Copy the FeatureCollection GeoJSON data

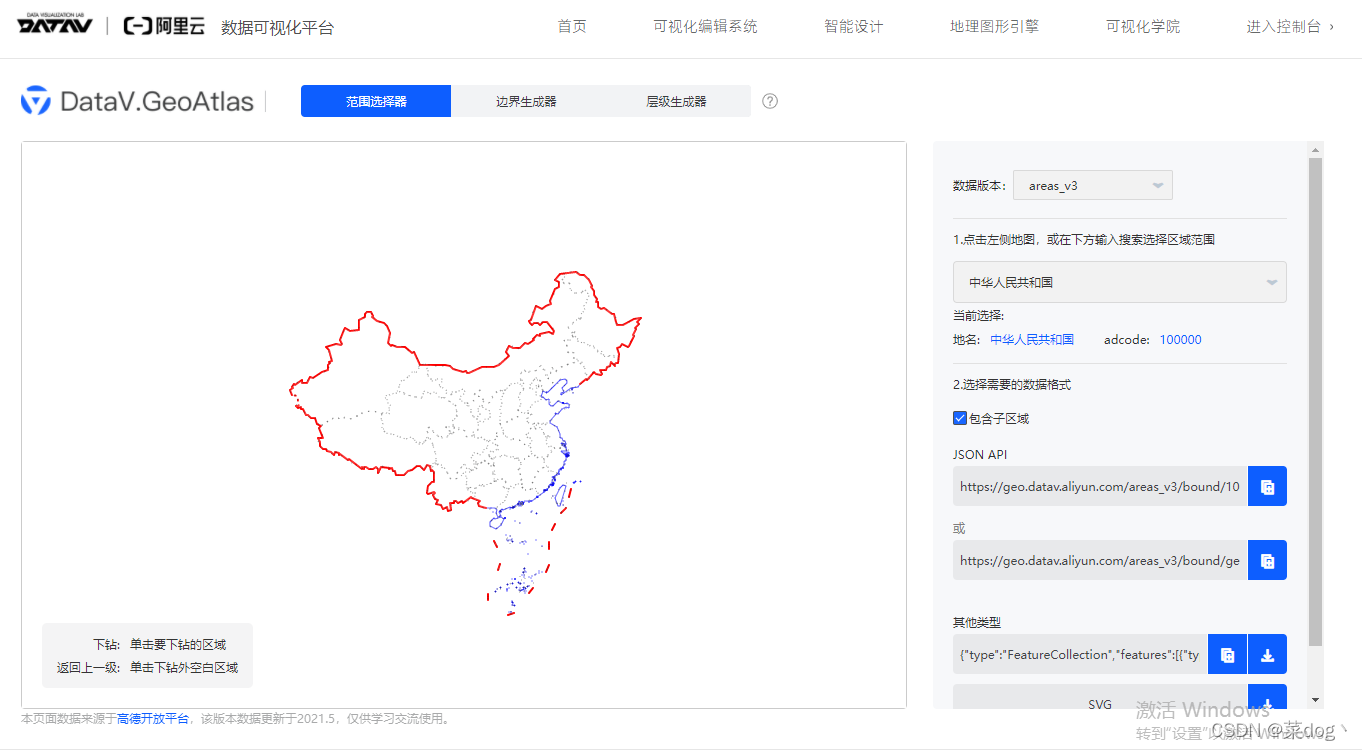coord(1227,654)
